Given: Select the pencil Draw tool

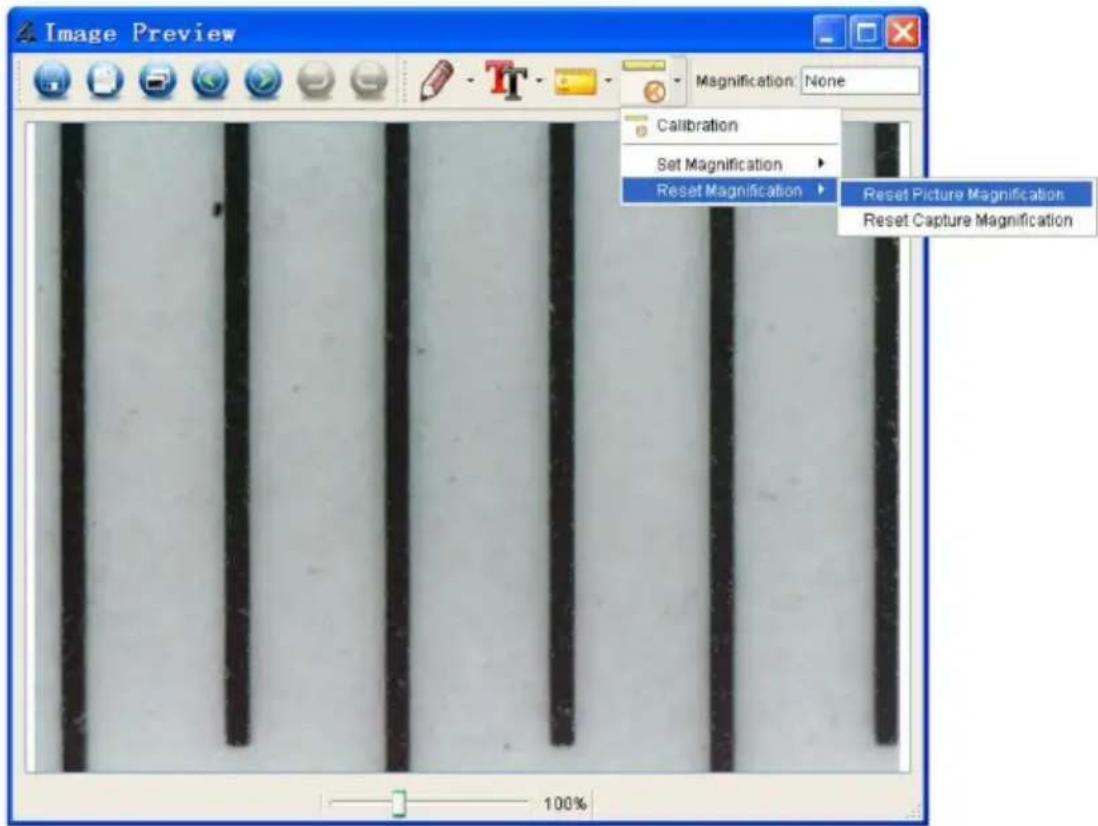Looking at the screenshot, I should [437, 80].
